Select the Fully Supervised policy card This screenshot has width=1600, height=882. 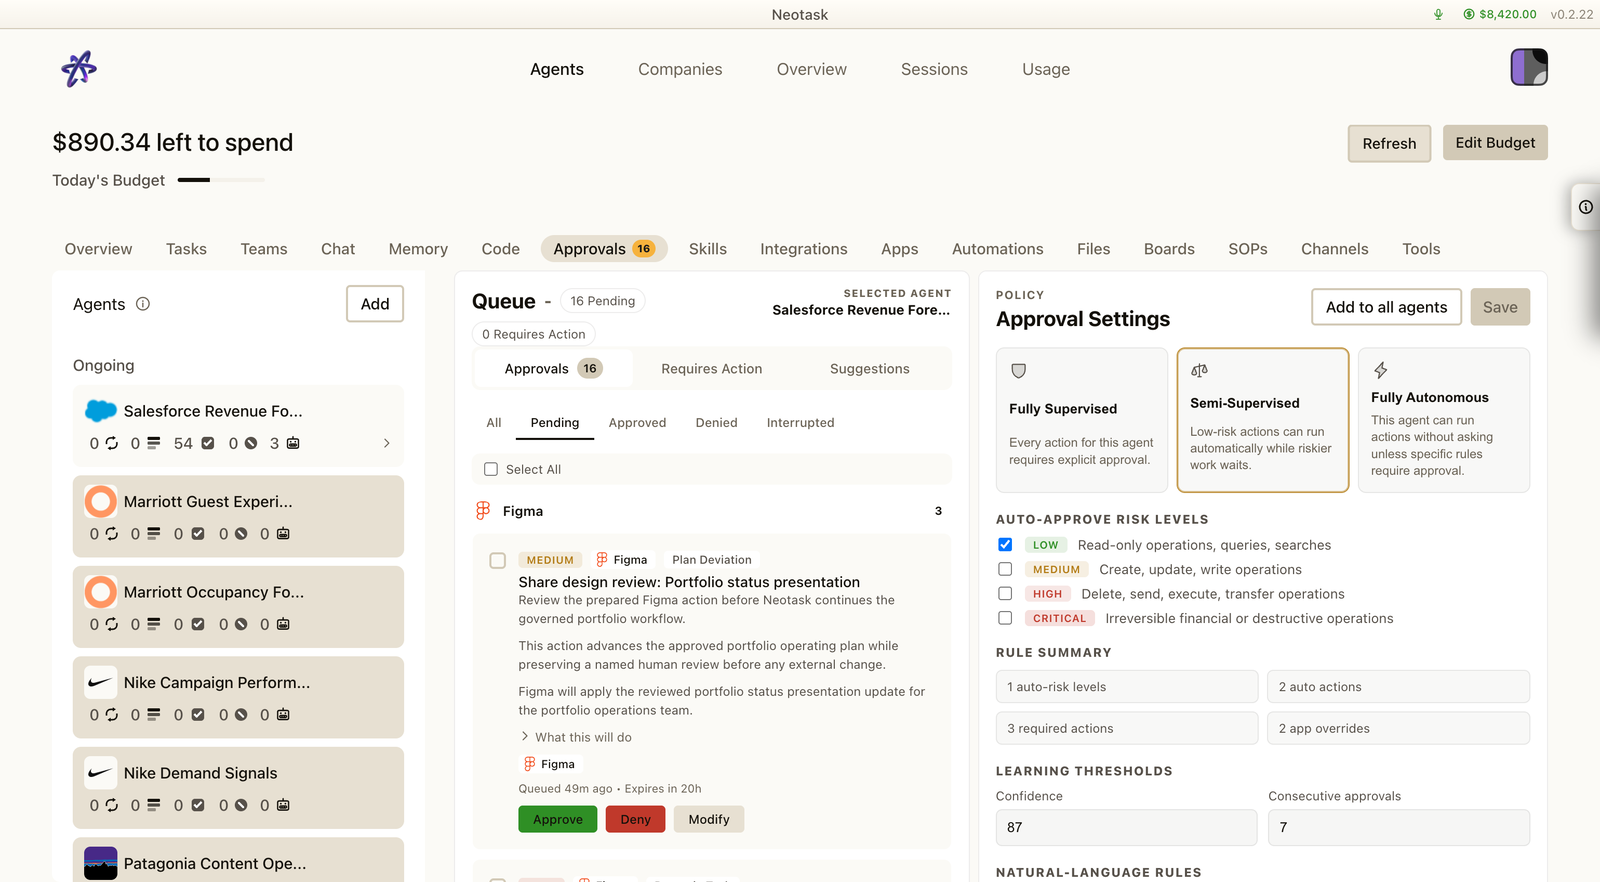tap(1082, 420)
